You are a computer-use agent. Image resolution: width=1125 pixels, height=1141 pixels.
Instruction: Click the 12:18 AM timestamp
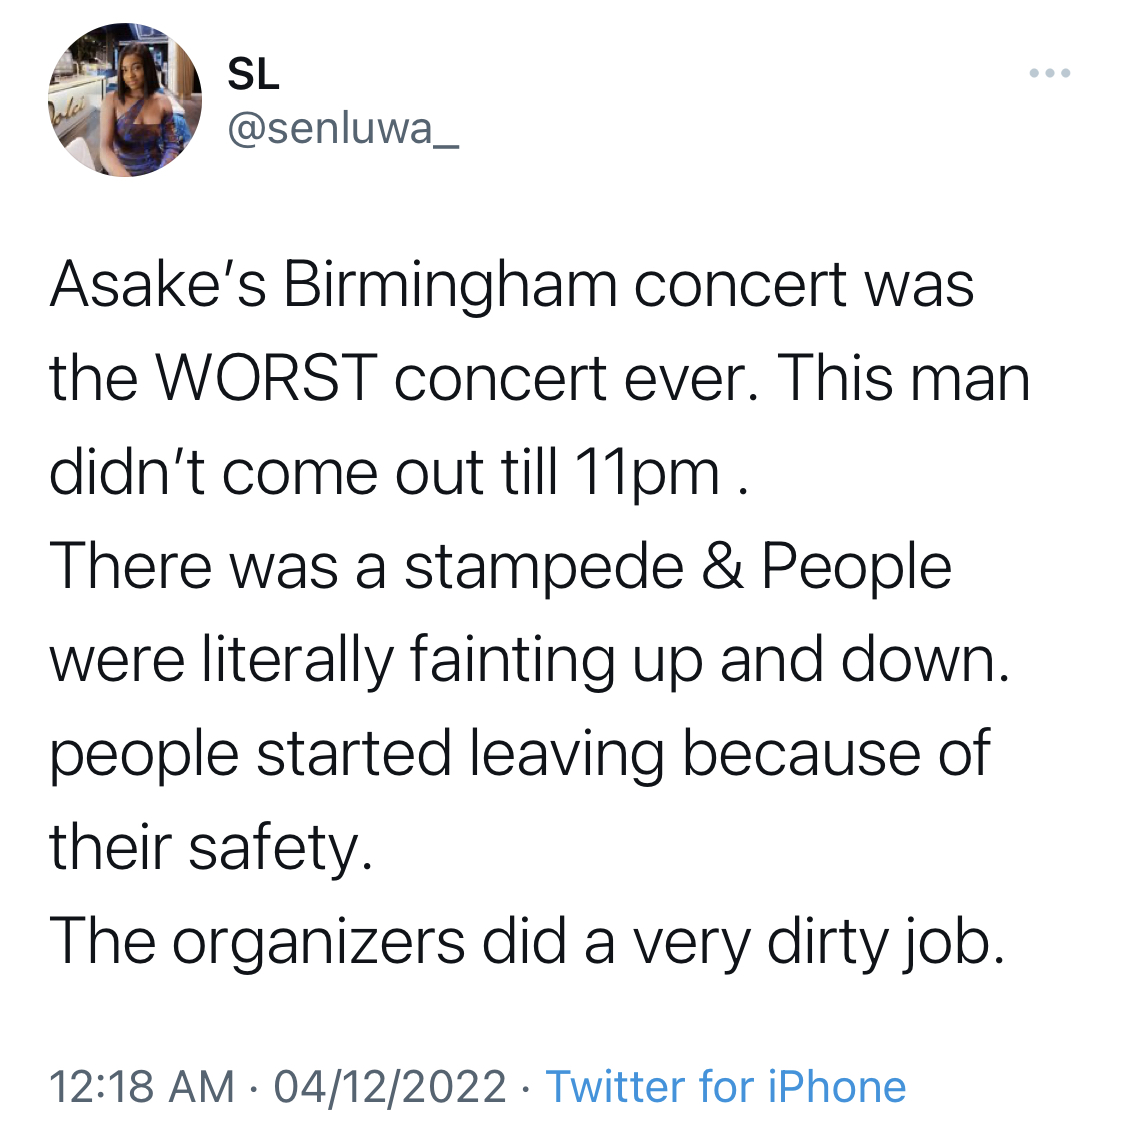142,1086
